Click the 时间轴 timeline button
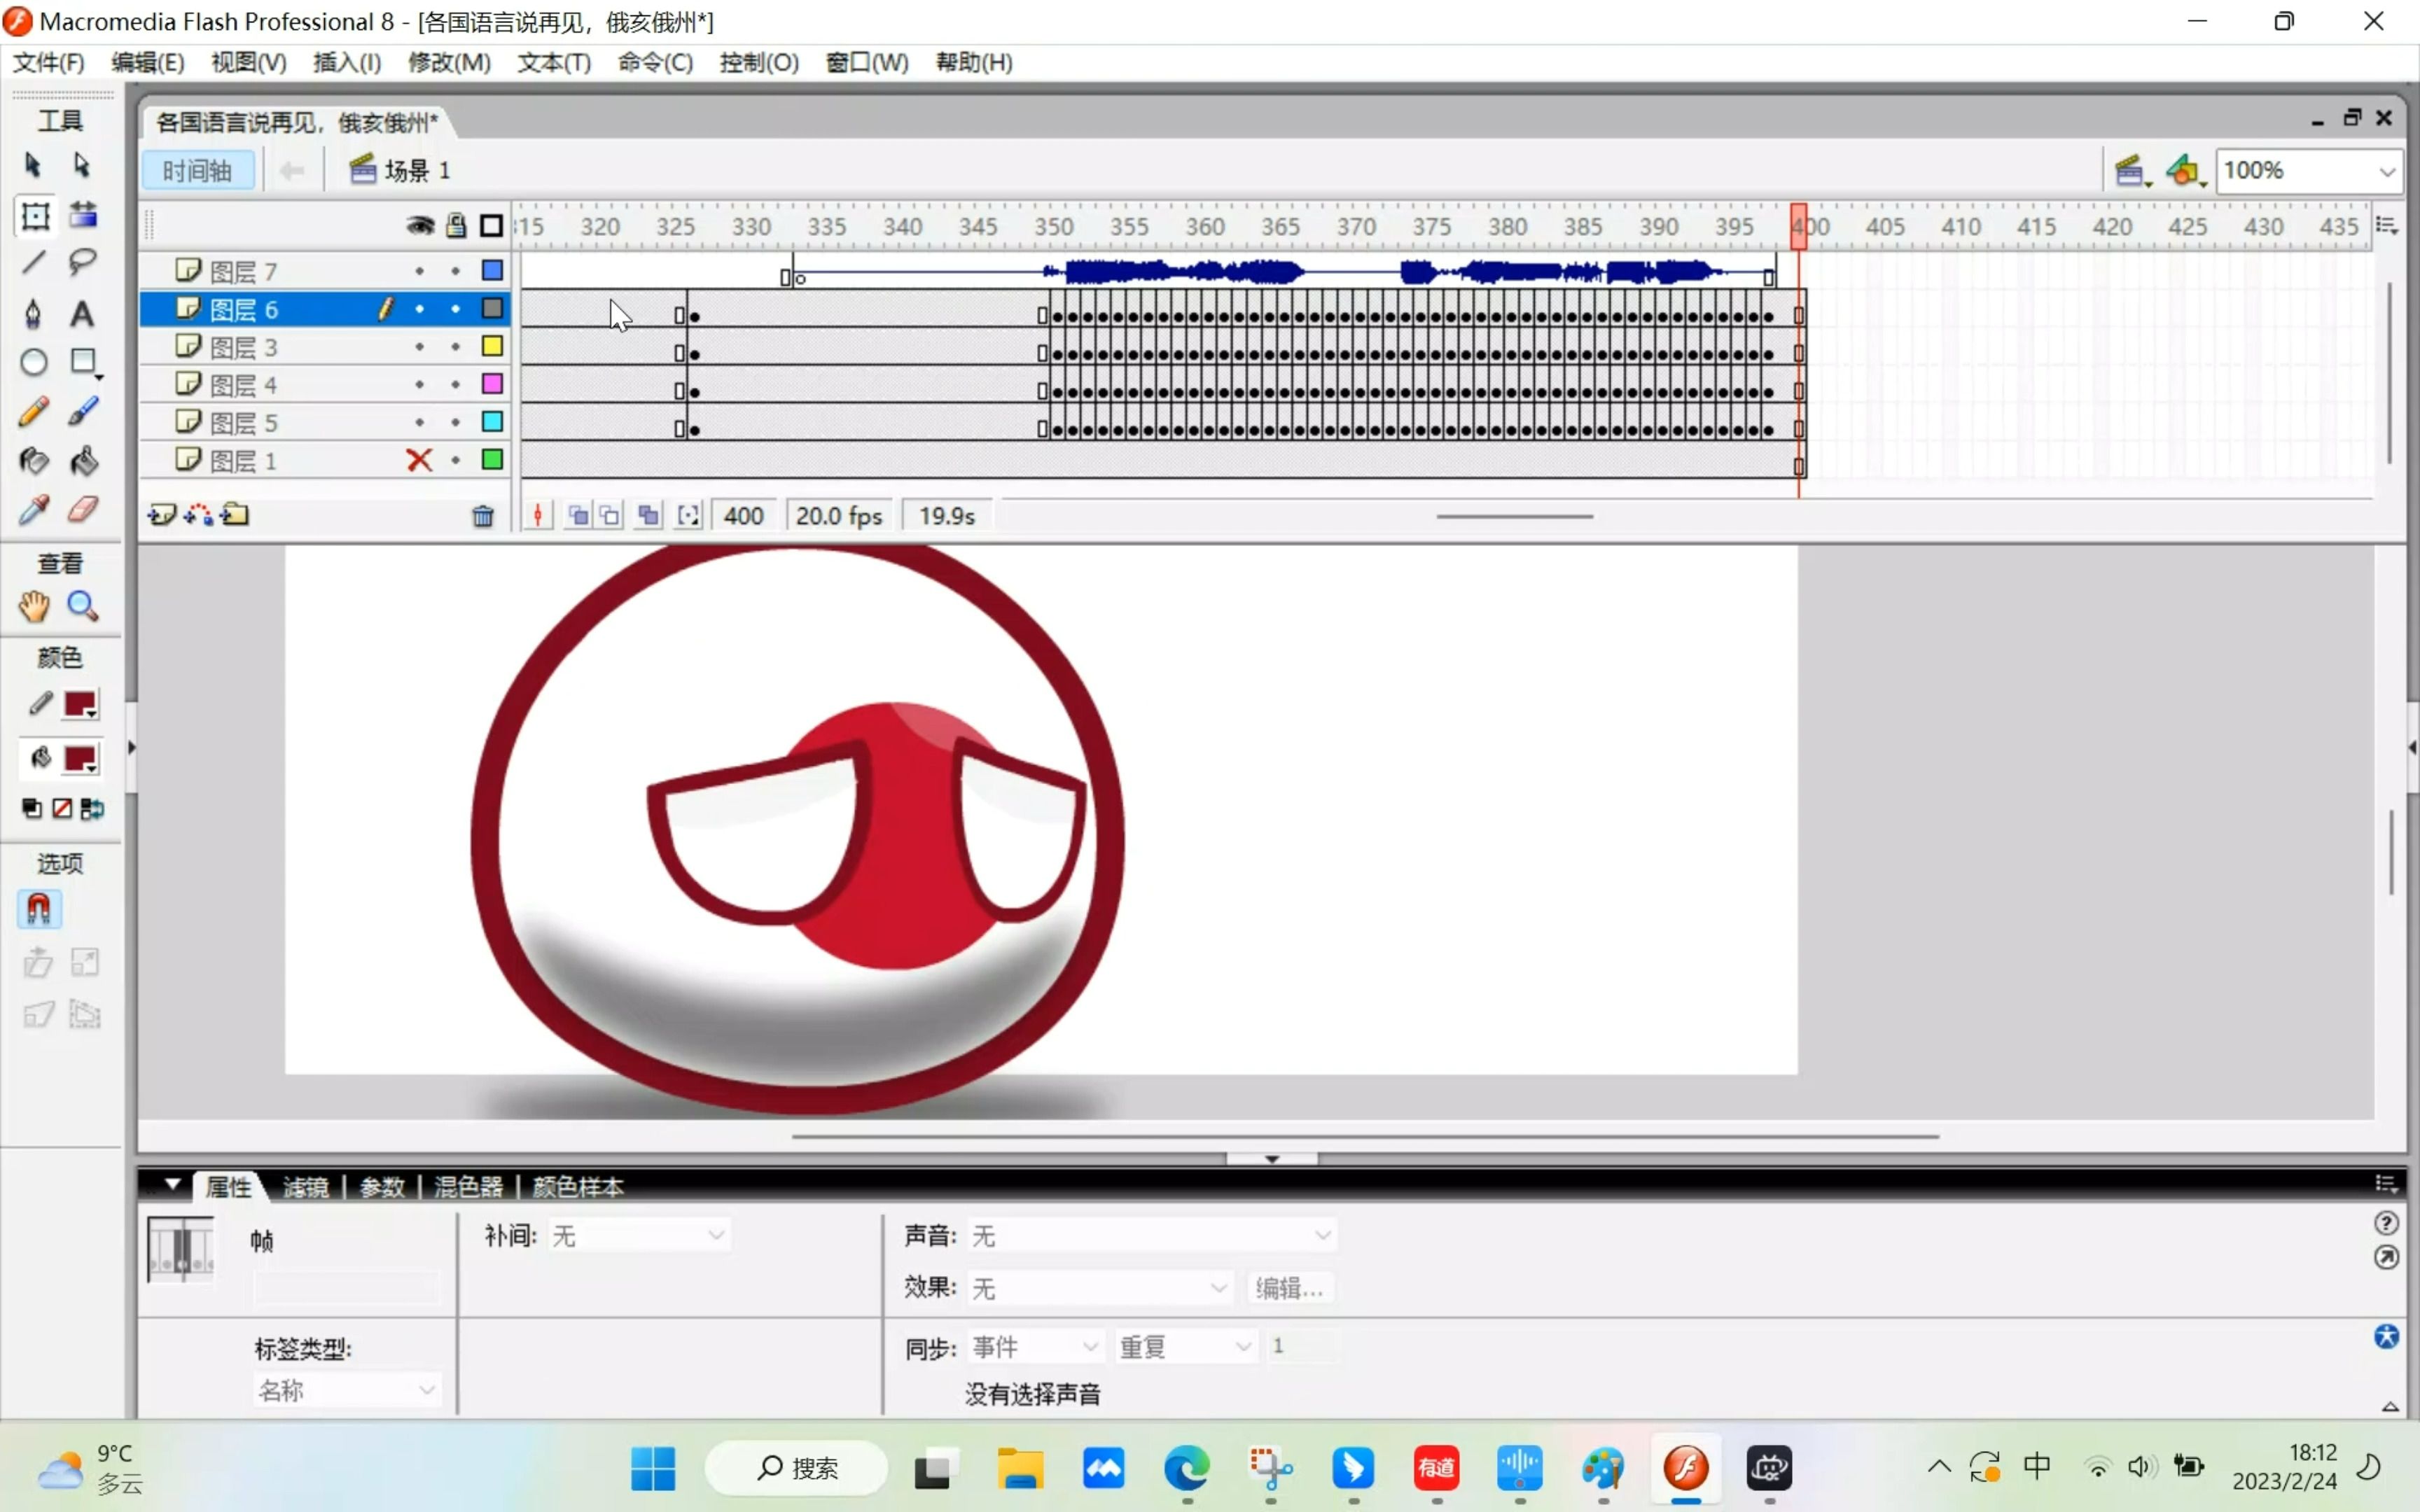 coord(197,171)
